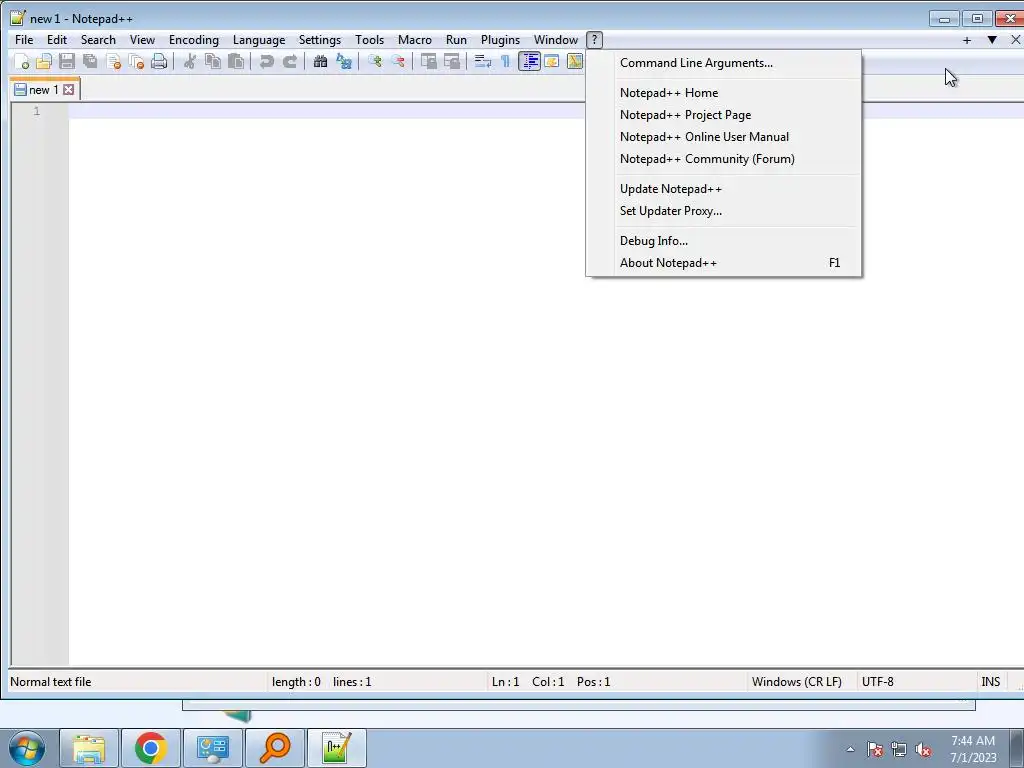Click the Windows (CR LF) status field

click(x=800, y=682)
